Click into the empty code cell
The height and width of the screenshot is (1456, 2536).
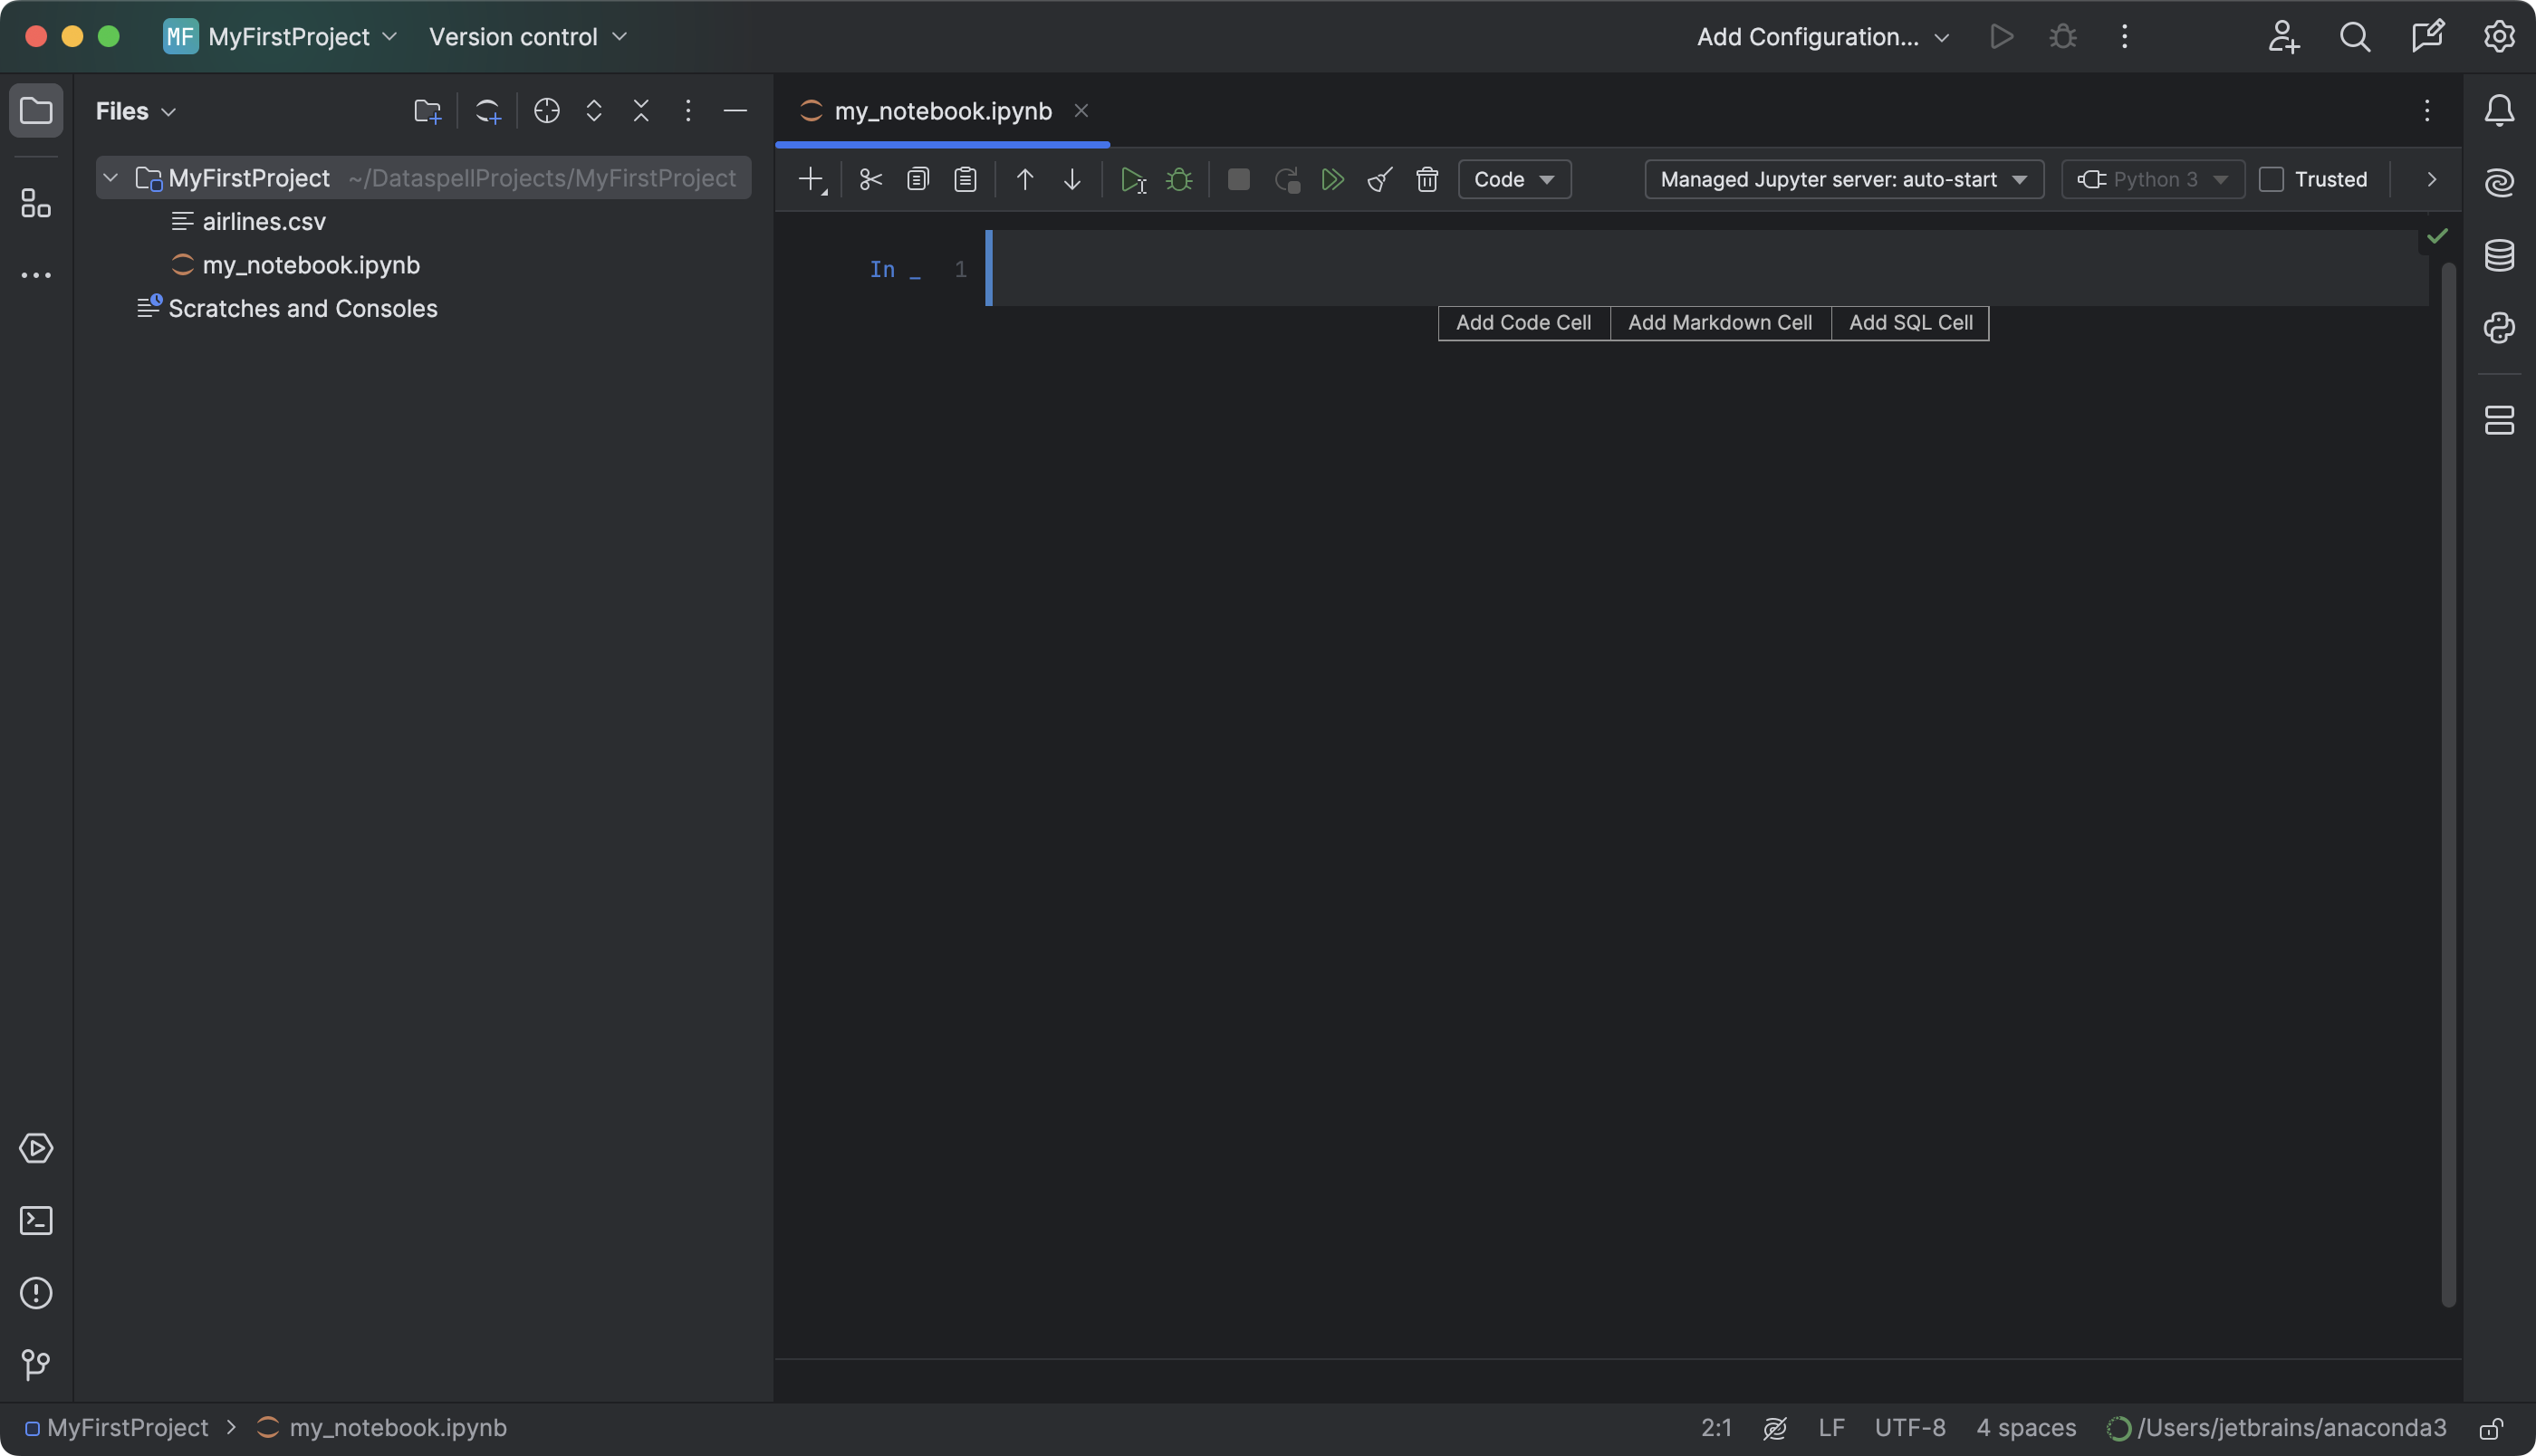tap(1710, 268)
